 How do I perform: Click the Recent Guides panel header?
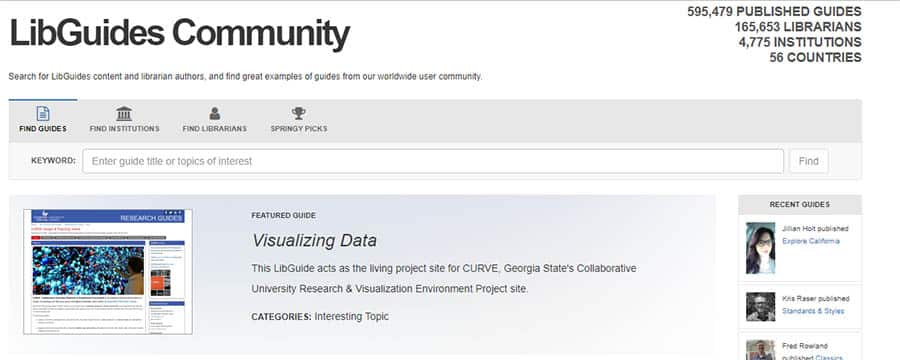pyautogui.click(x=800, y=204)
